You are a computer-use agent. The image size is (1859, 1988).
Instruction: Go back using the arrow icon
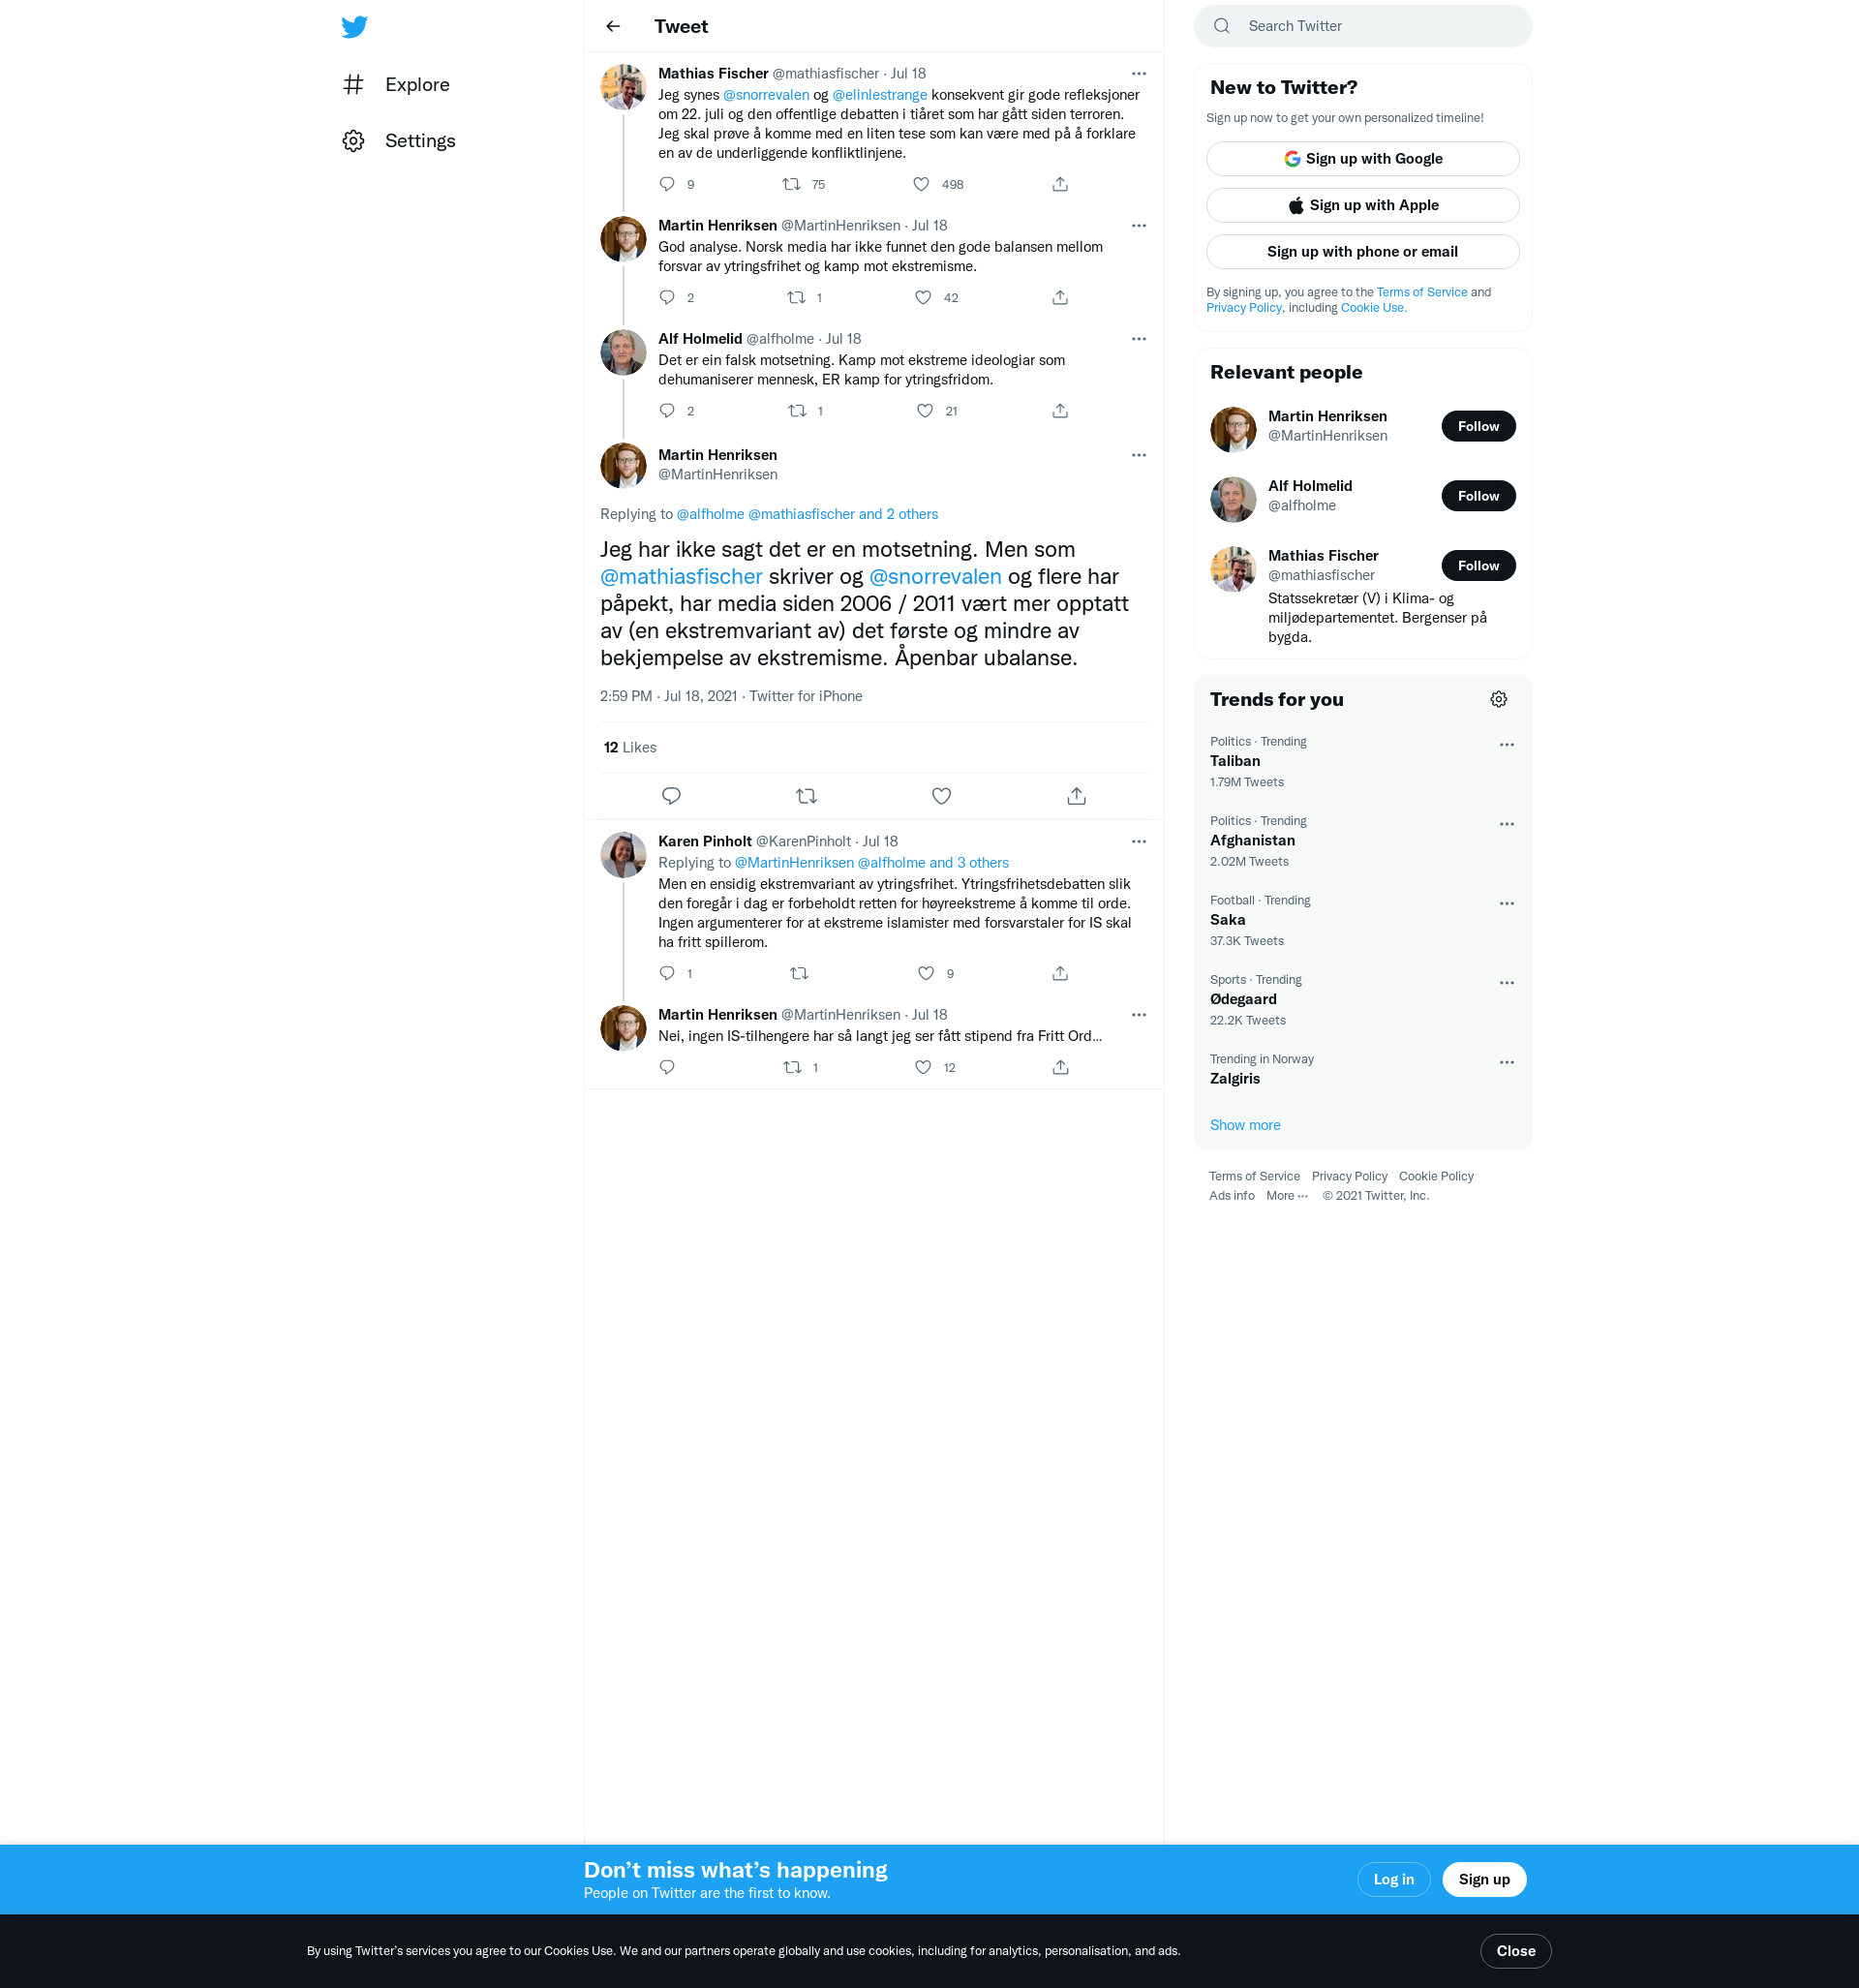[x=613, y=27]
